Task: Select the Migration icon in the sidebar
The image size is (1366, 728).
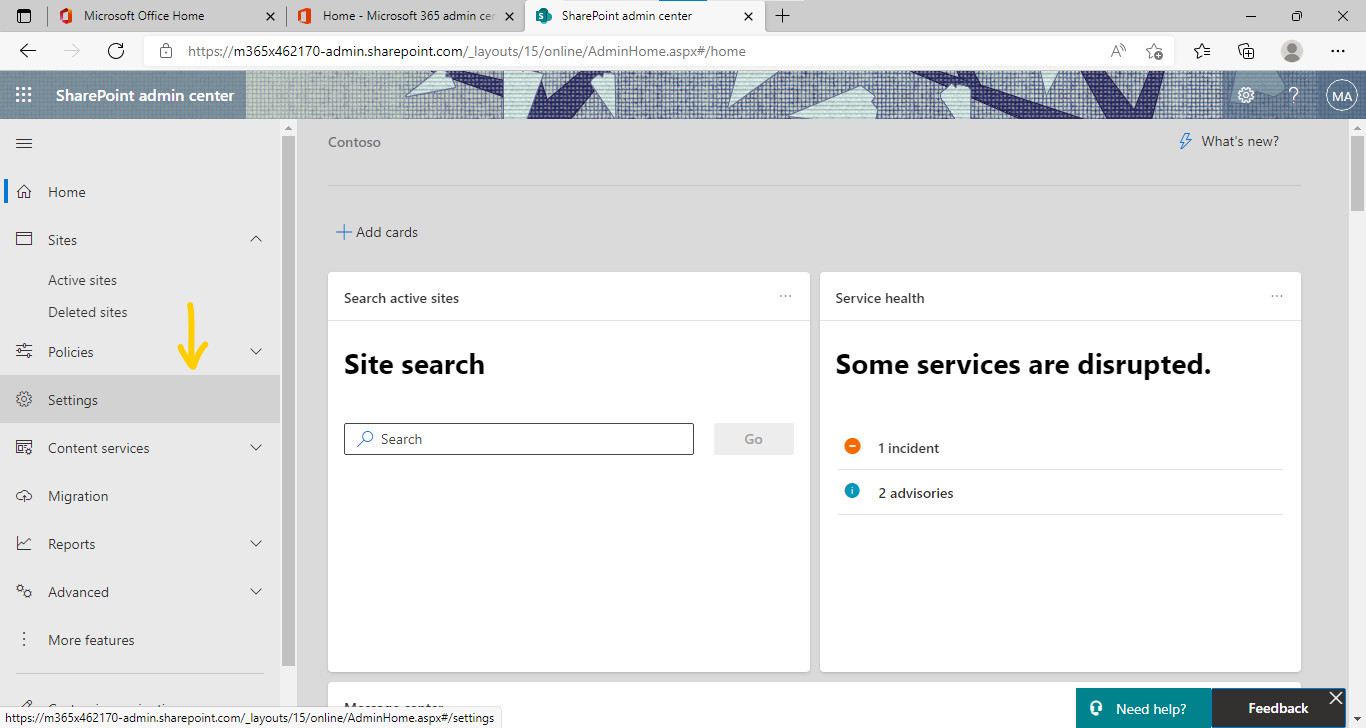Action: pyautogui.click(x=24, y=495)
